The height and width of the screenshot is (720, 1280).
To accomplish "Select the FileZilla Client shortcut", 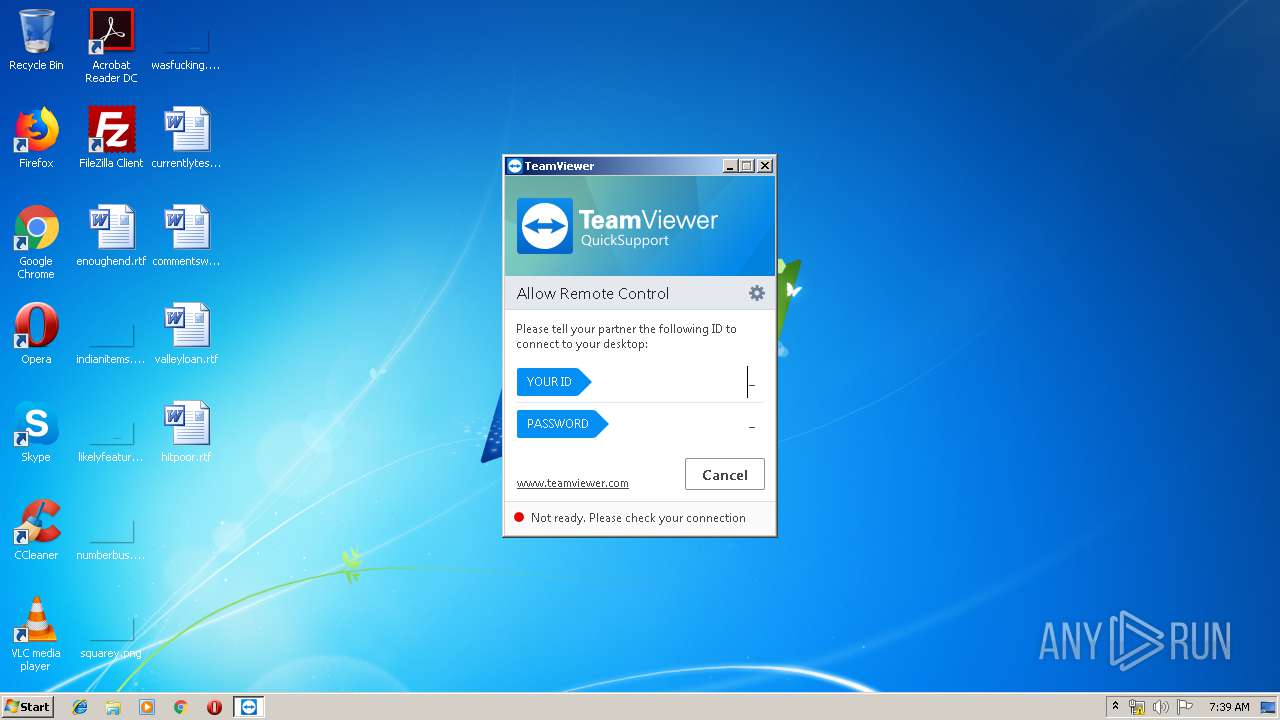I will (x=111, y=138).
